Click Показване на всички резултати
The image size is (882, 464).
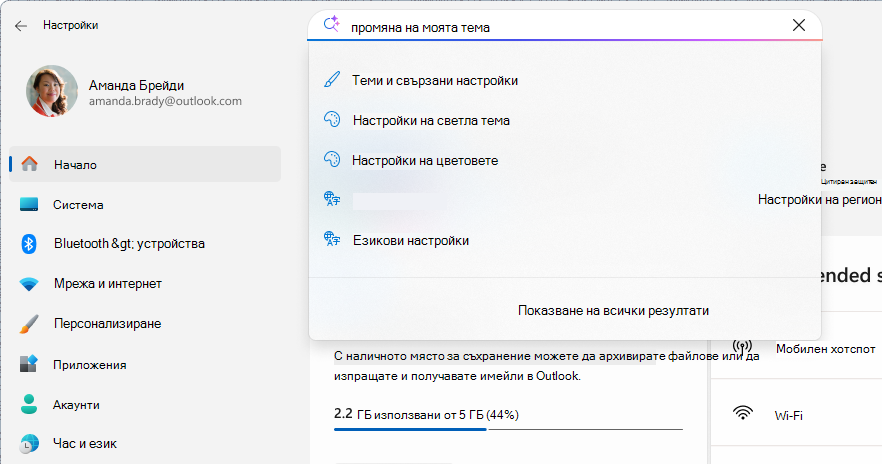pyautogui.click(x=613, y=310)
